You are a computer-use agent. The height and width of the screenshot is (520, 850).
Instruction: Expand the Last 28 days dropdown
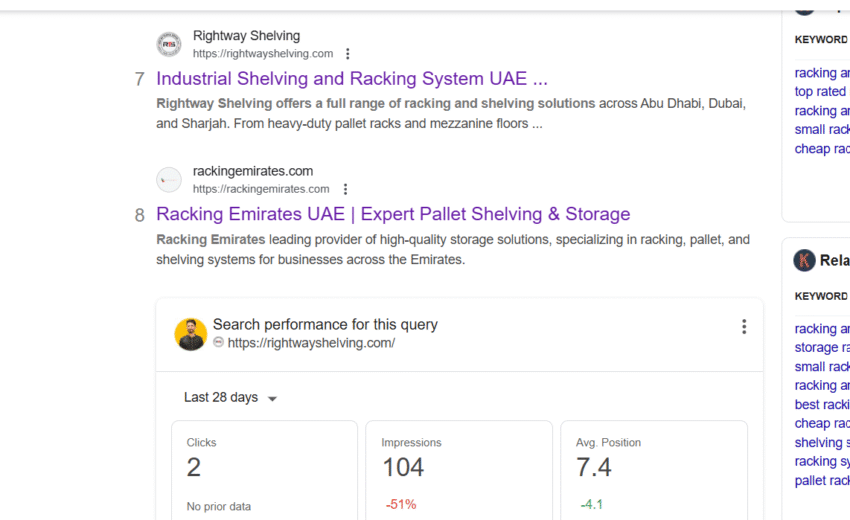(x=230, y=398)
